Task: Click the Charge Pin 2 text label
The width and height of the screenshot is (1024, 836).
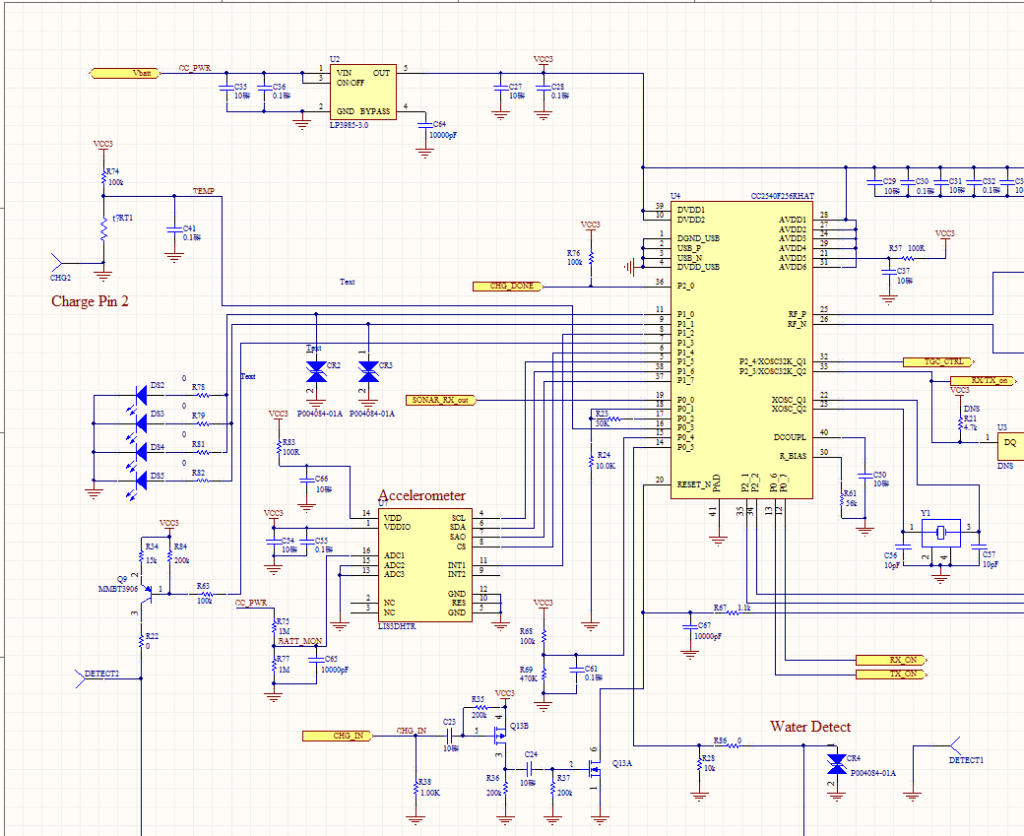Action: [x=90, y=300]
